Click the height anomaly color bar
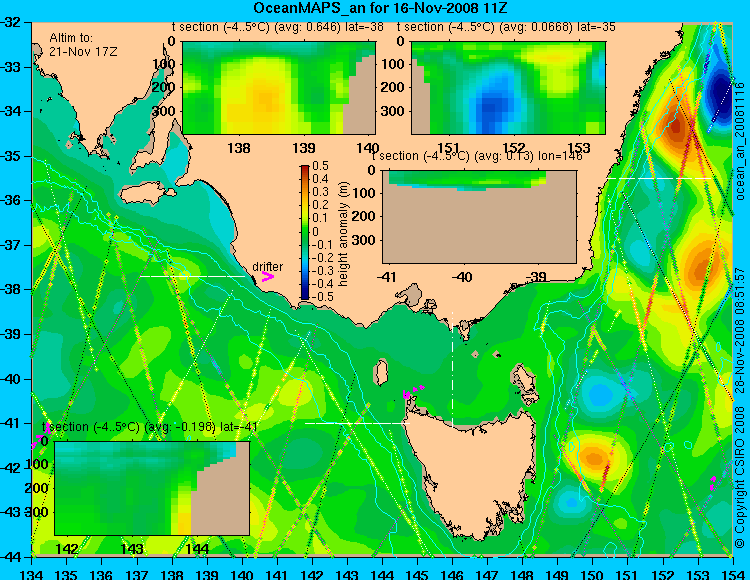This screenshot has height=580, width=750. (x=305, y=232)
